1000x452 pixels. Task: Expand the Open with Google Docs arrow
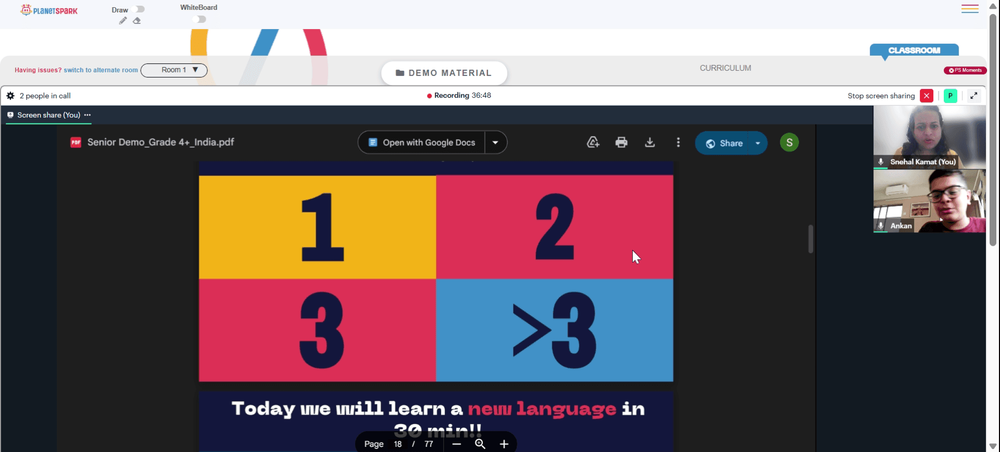[496, 143]
